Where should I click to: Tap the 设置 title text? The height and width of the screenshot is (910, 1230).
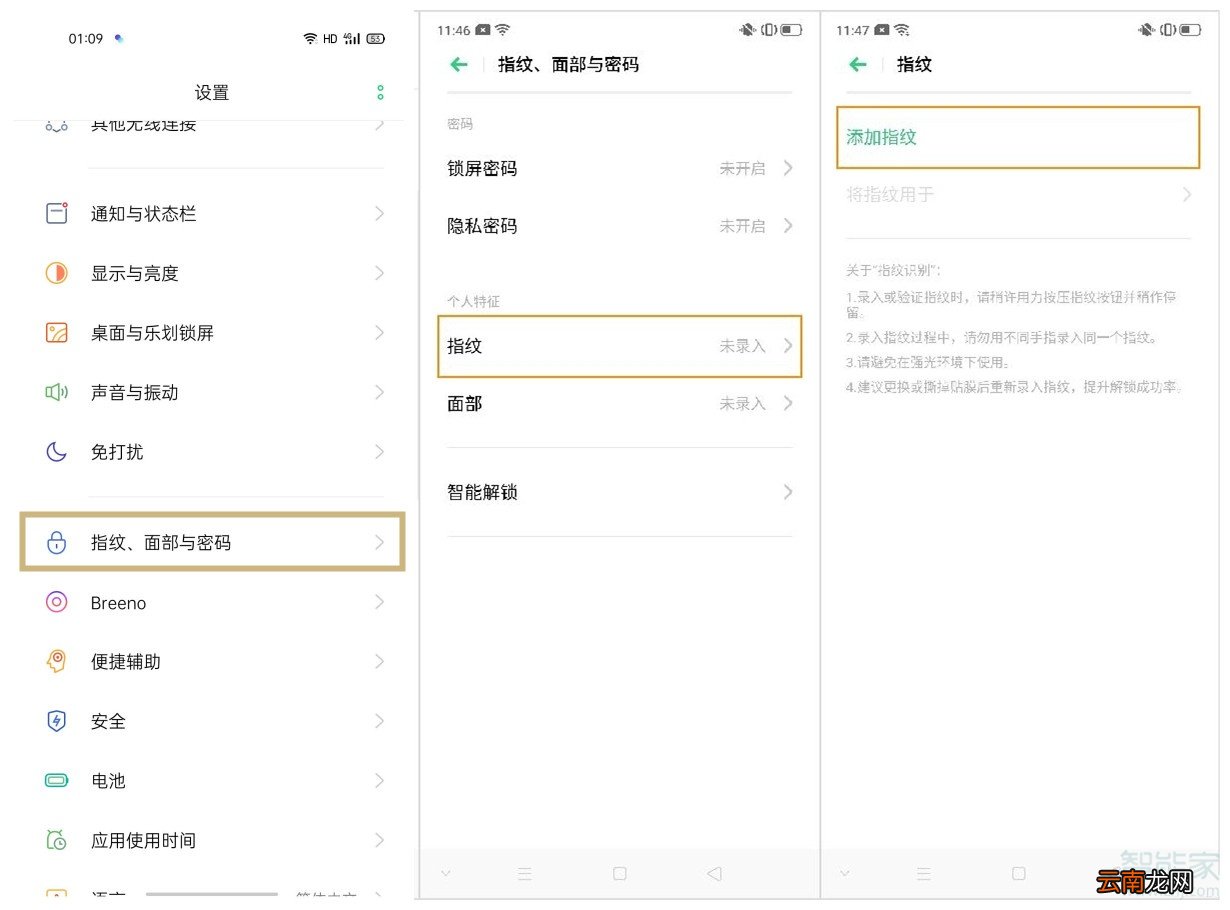(x=212, y=93)
